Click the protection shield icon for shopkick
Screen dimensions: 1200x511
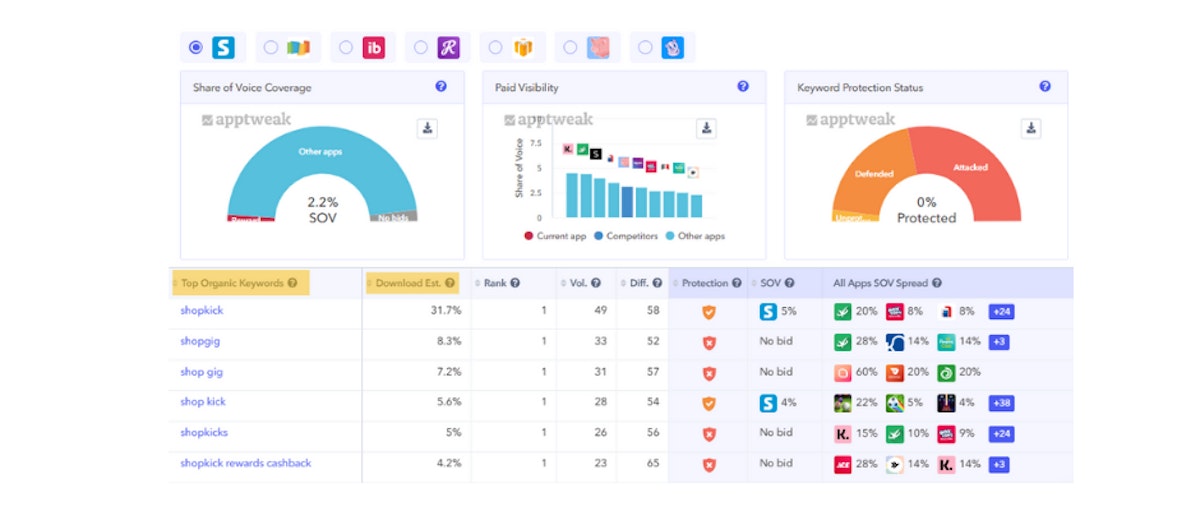click(709, 312)
